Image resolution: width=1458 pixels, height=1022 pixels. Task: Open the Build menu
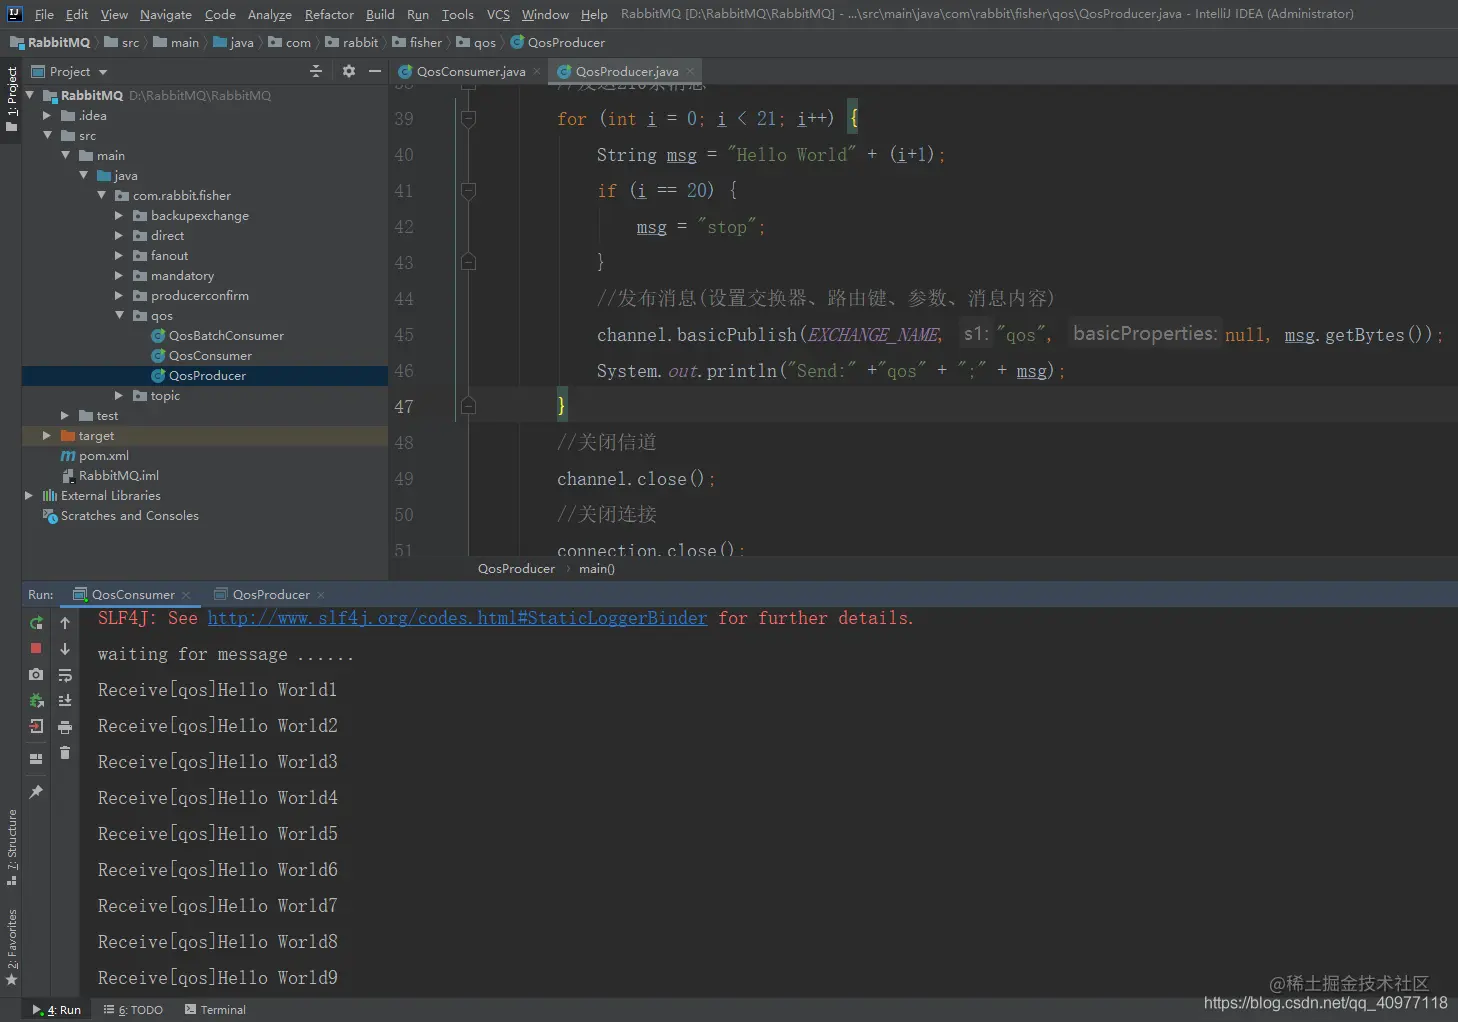coord(380,14)
